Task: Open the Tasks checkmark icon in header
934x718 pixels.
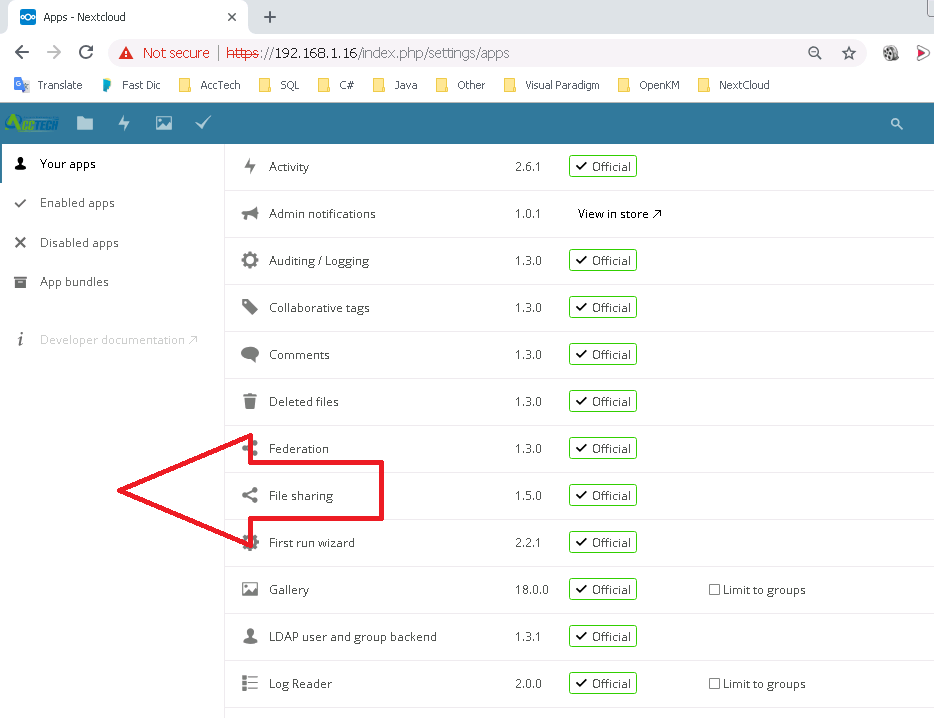Action: point(203,123)
